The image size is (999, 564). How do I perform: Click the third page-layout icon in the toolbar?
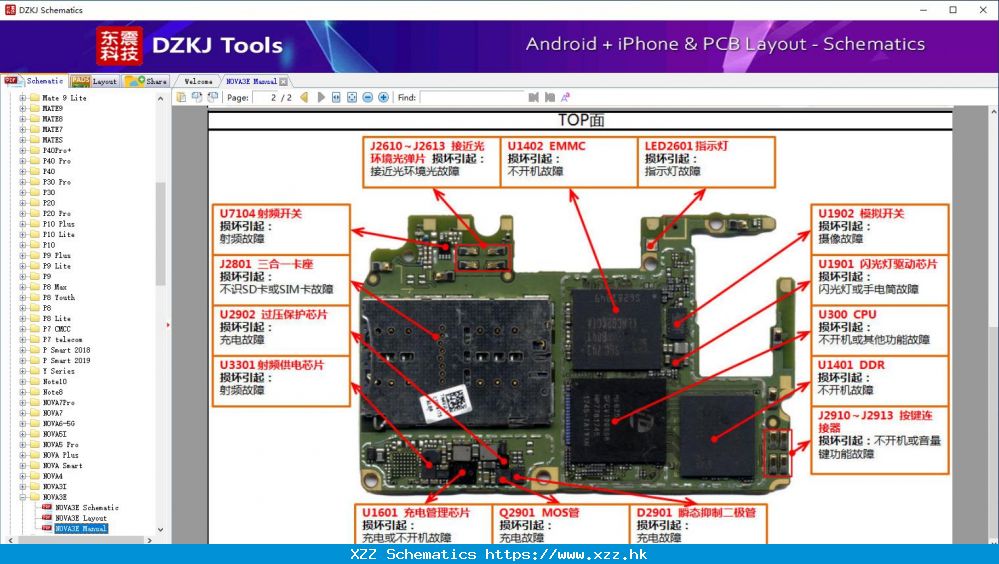213,97
